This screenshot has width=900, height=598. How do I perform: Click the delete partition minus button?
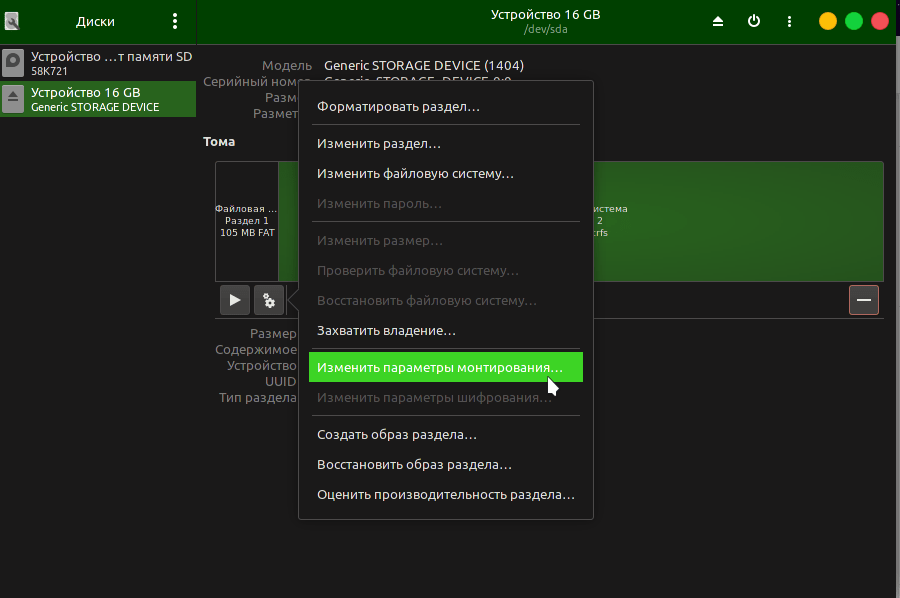[864, 300]
